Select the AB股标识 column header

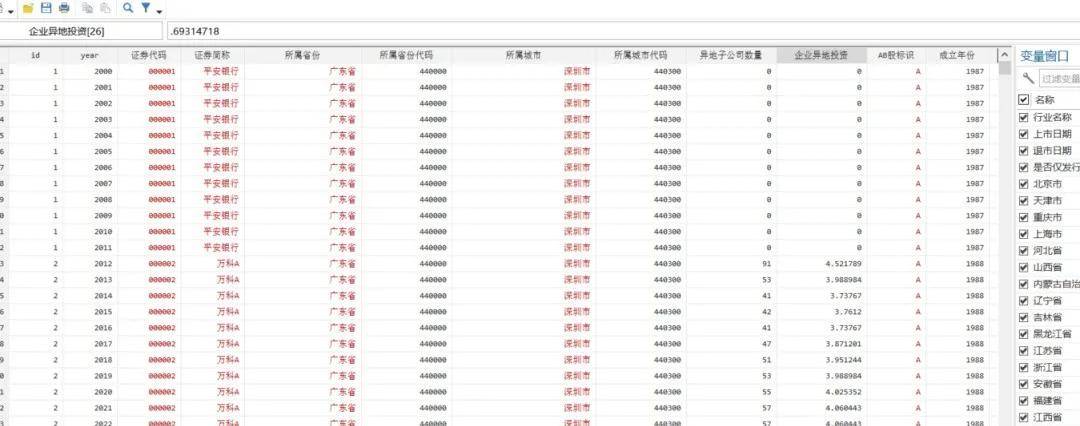(x=895, y=55)
